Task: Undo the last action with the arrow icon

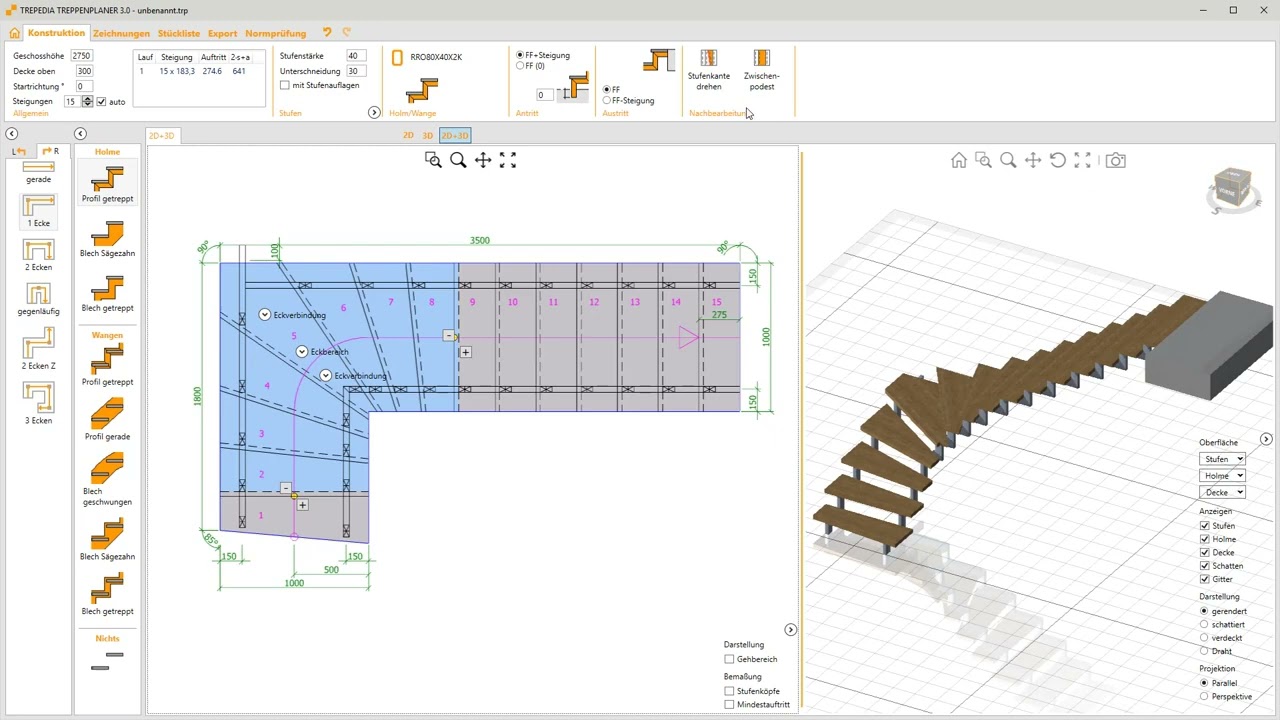Action: 327,33
